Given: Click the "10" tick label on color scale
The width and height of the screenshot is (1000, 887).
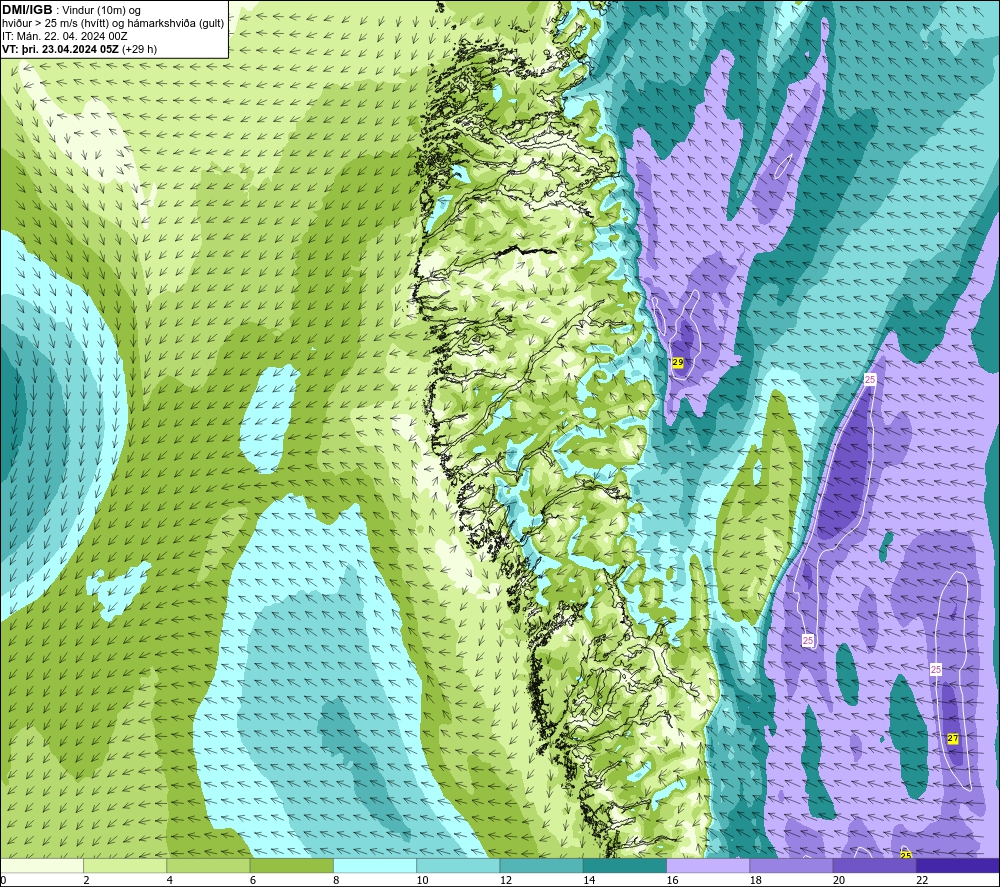Looking at the screenshot, I should pyautogui.click(x=423, y=880).
